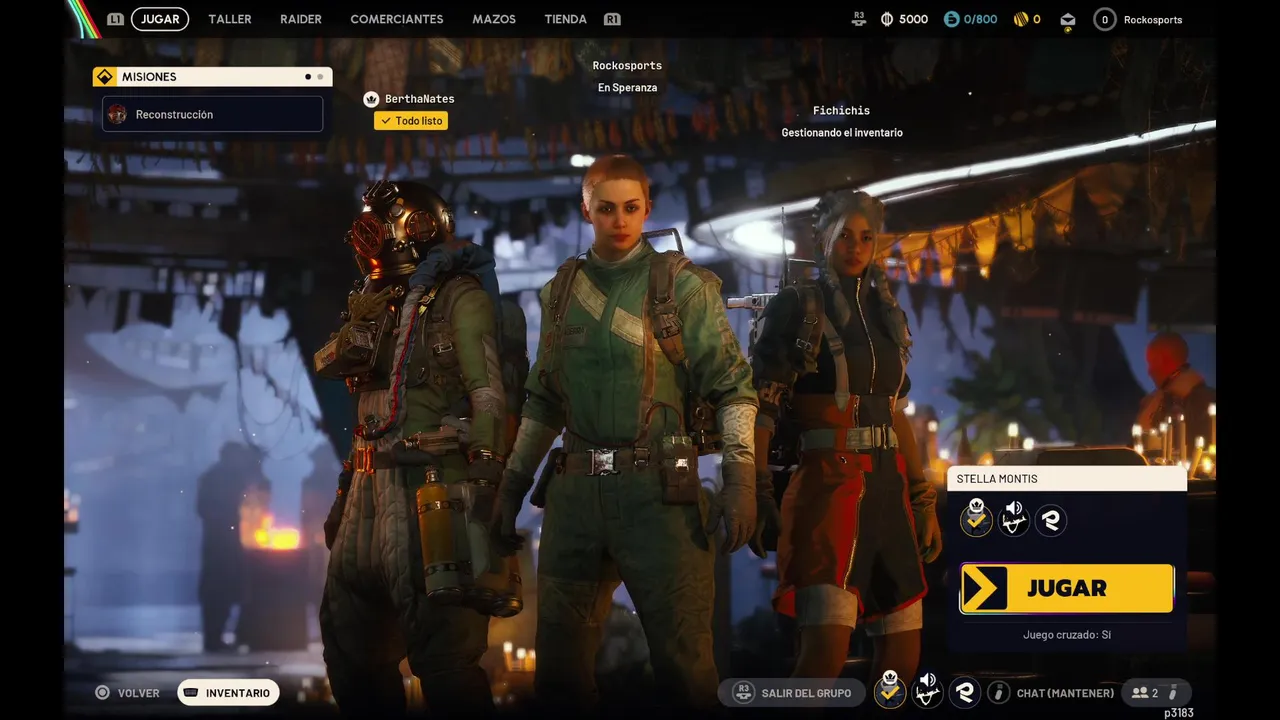This screenshot has height=720, width=1280.
Task: Click the coin currency icon beside 5000
Action: [887, 19]
